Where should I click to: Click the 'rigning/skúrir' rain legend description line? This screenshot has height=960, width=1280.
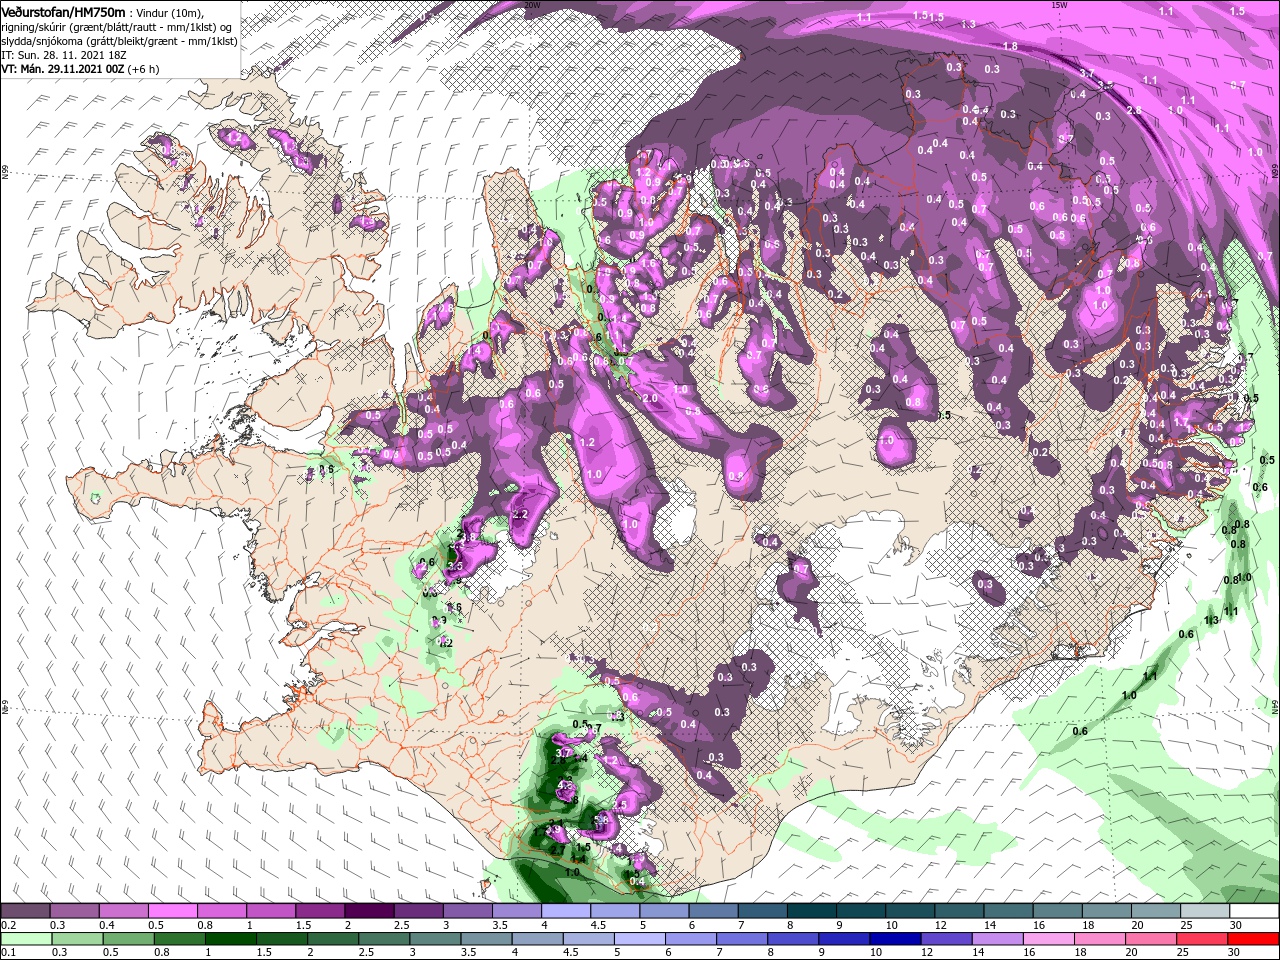(x=116, y=26)
